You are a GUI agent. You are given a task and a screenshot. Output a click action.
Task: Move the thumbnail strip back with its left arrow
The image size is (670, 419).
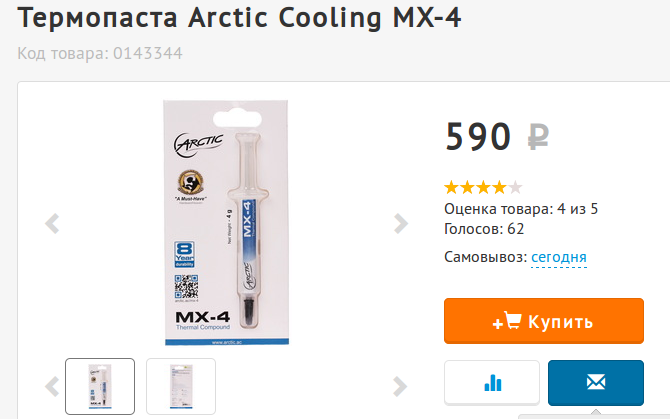click(52, 386)
